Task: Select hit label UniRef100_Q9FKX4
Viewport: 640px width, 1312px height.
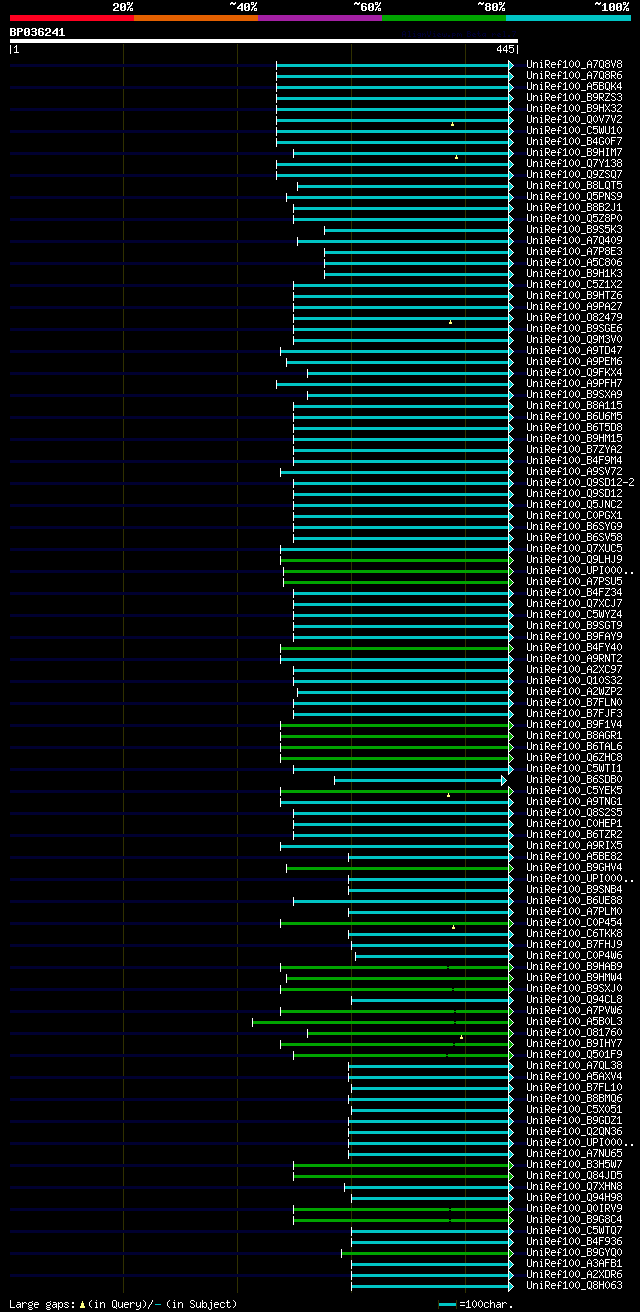Action: coord(574,373)
